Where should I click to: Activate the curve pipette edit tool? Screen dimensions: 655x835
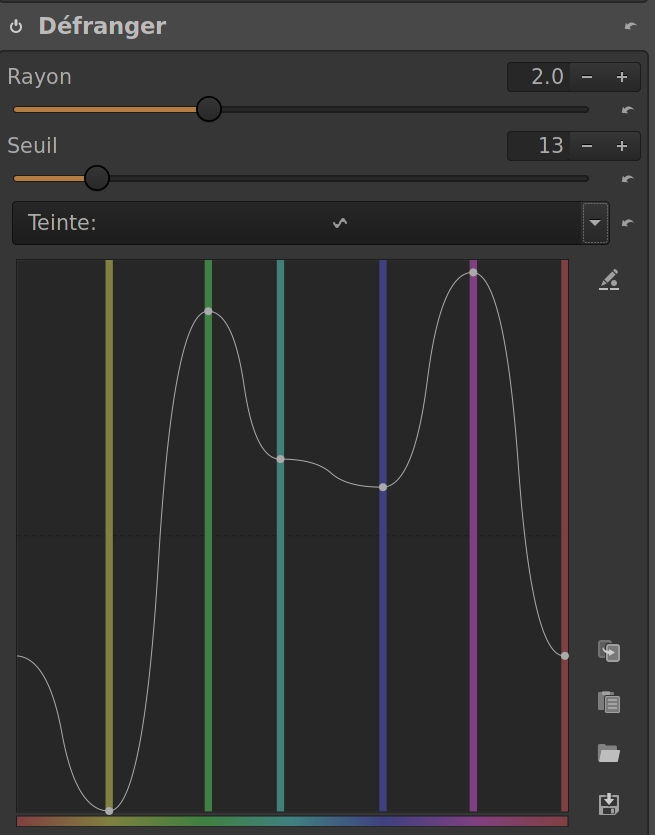coord(609,280)
